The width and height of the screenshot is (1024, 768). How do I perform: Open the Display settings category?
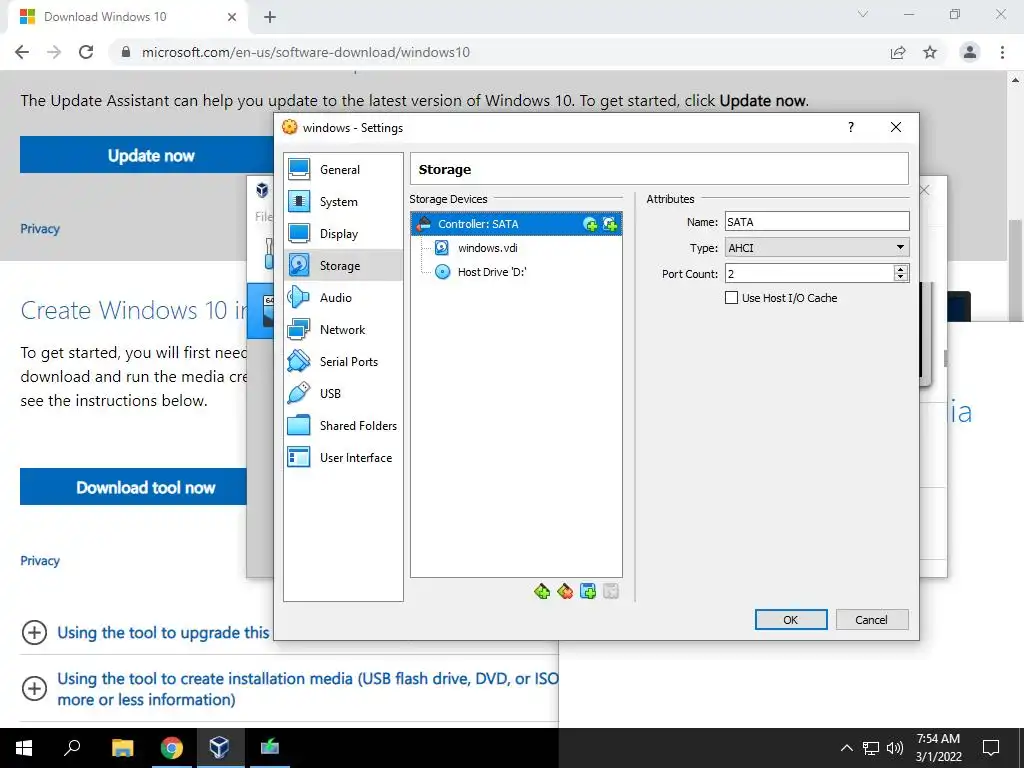pyautogui.click(x=343, y=234)
